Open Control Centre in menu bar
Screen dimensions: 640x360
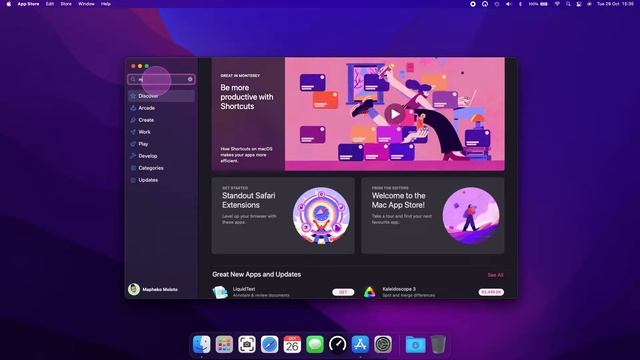[x=579, y=4]
